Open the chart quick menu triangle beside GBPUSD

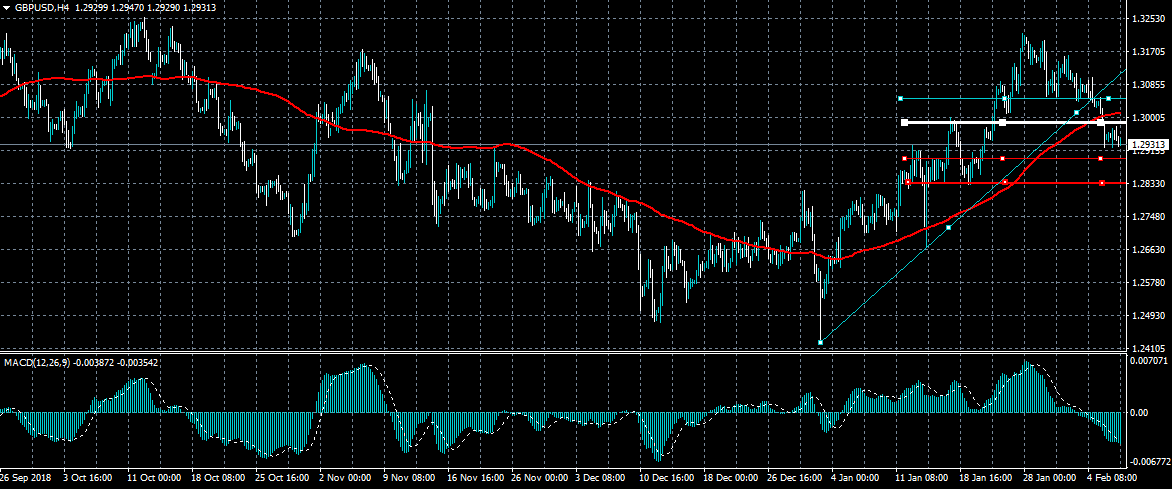point(5,6)
